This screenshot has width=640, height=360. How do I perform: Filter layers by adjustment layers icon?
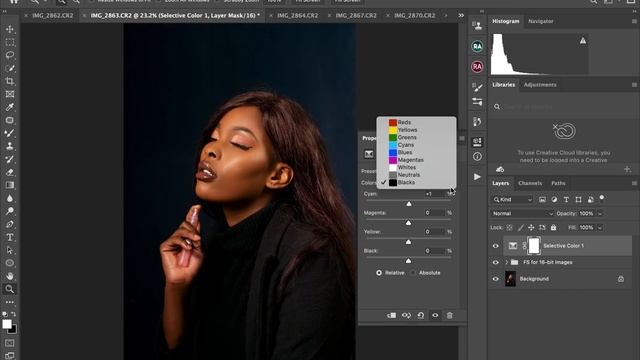tap(554, 200)
